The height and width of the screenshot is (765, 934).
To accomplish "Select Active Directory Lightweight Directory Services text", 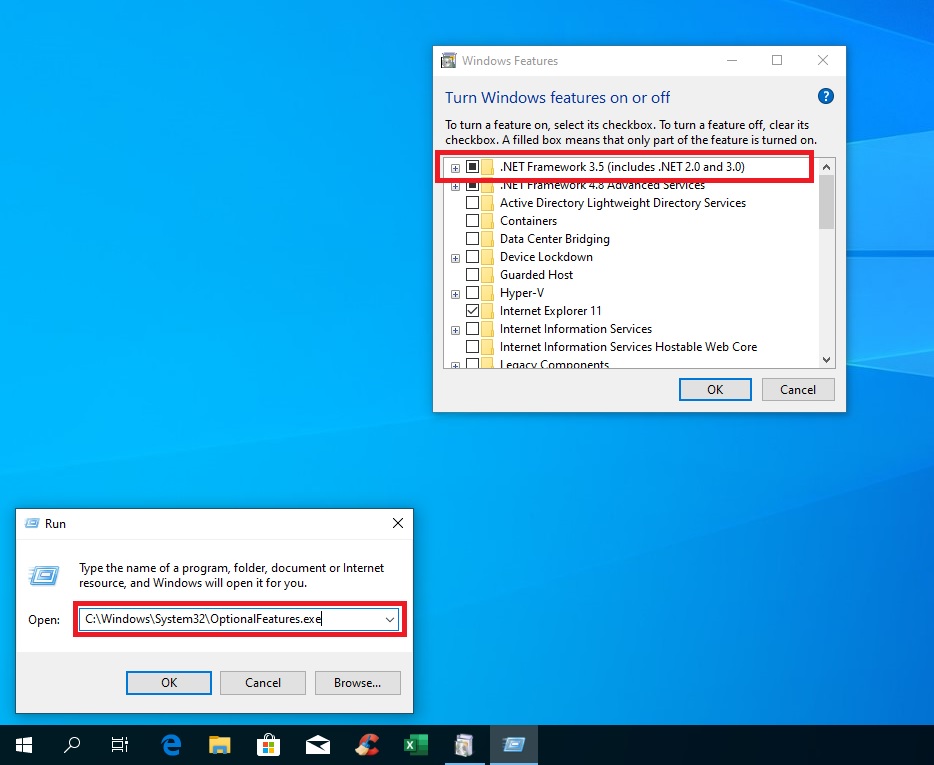I will pos(622,203).
